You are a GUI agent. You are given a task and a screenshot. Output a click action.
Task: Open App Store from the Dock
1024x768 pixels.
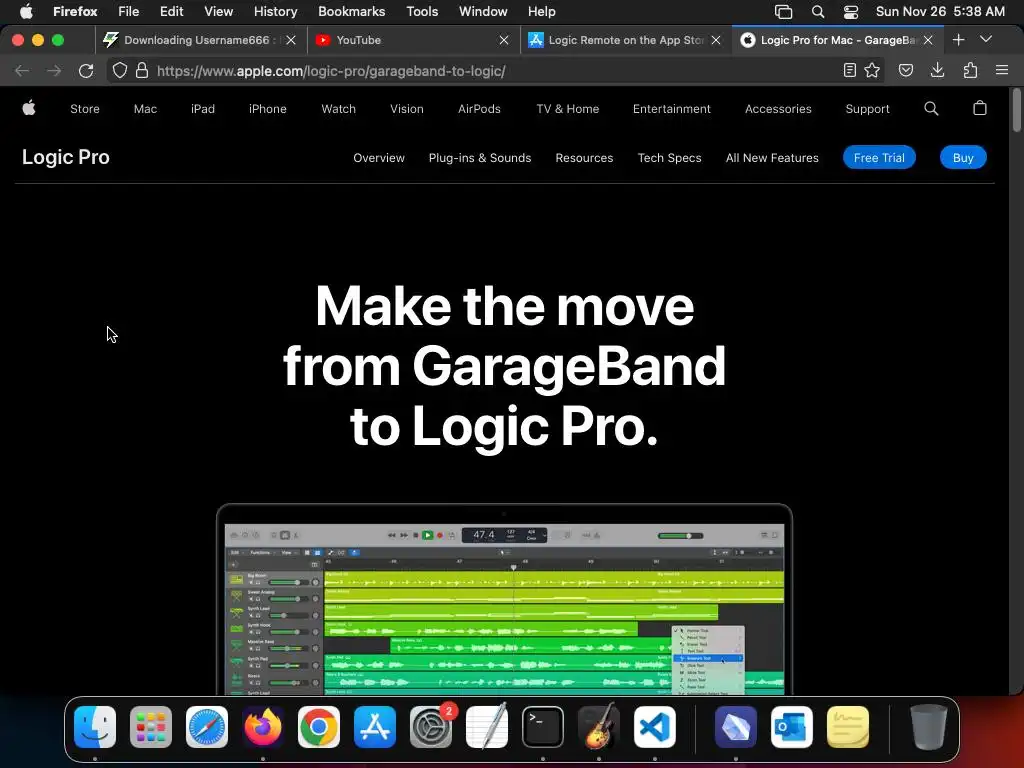375,727
